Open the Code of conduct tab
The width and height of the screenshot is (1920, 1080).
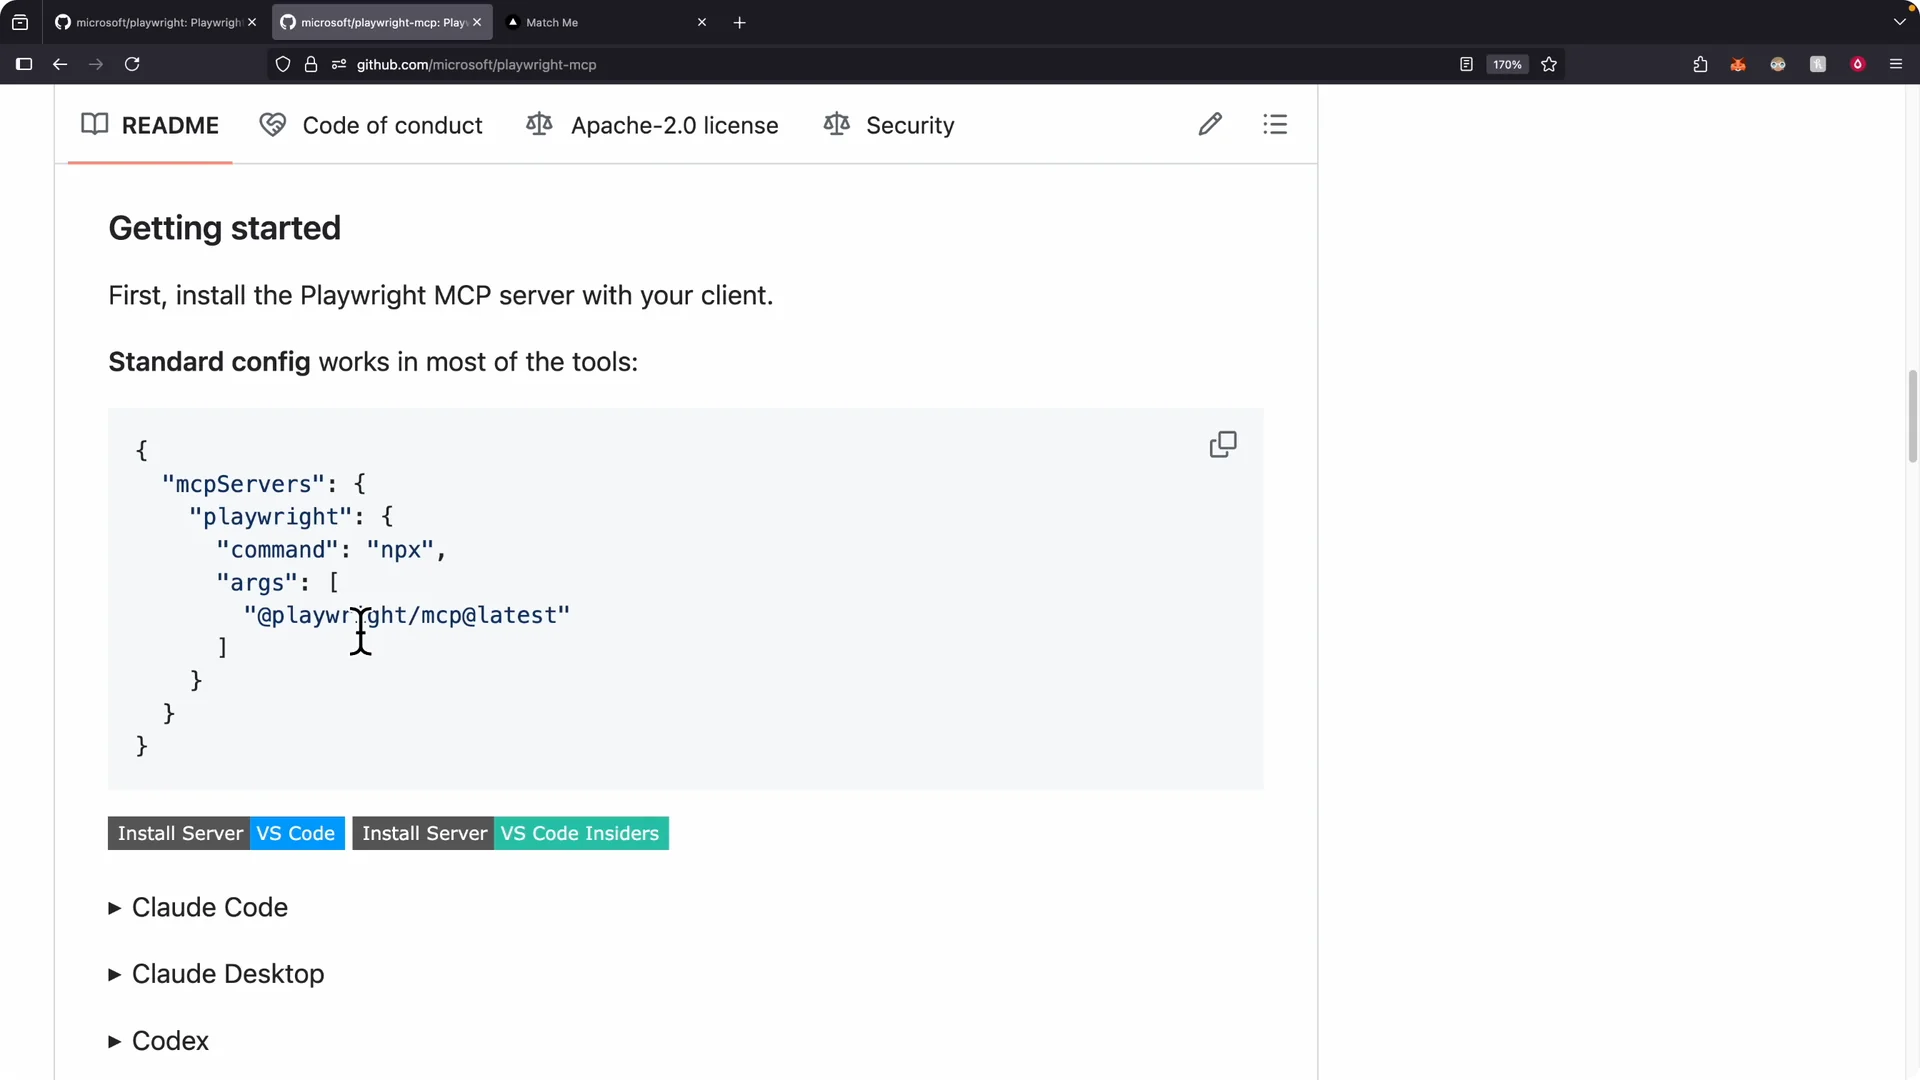pos(371,125)
